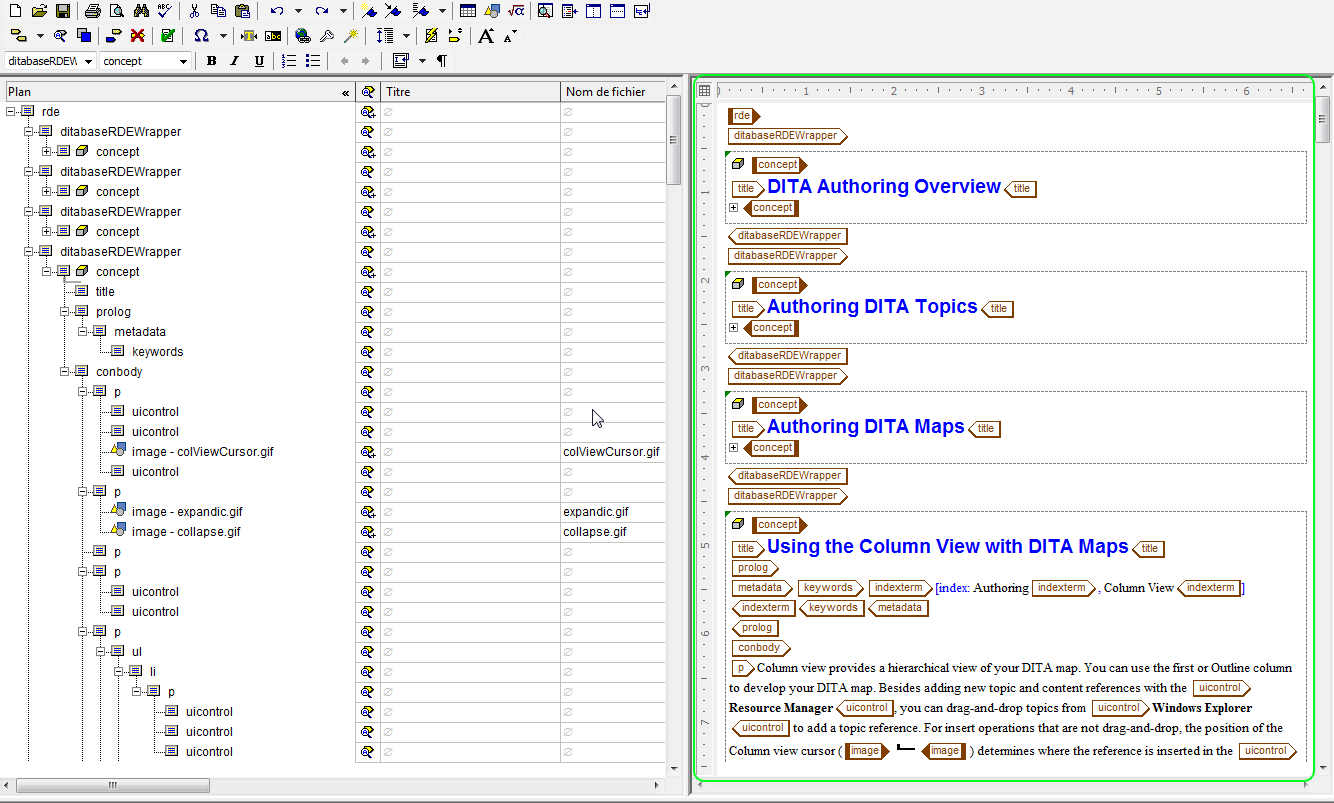Select image - expandic.gif tree item
This screenshot has height=803, width=1334.
click(x=186, y=511)
